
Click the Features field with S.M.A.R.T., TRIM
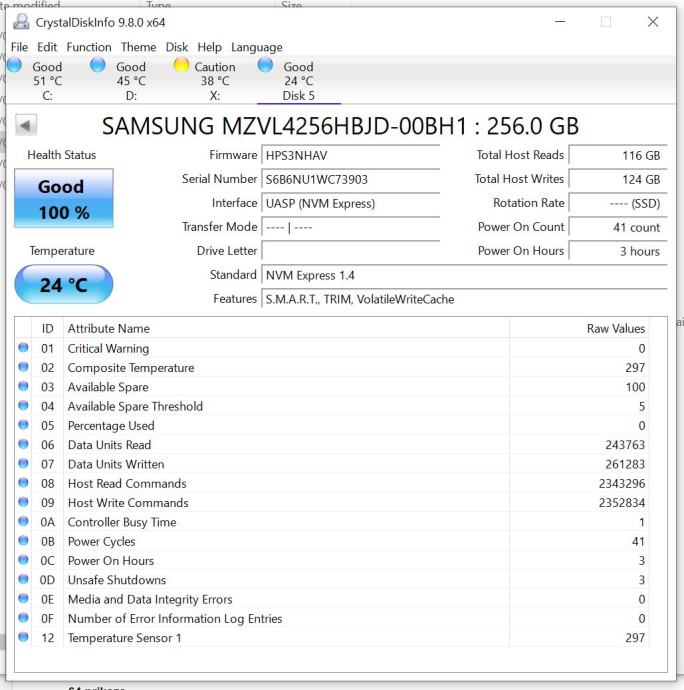(x=464, y=299)
